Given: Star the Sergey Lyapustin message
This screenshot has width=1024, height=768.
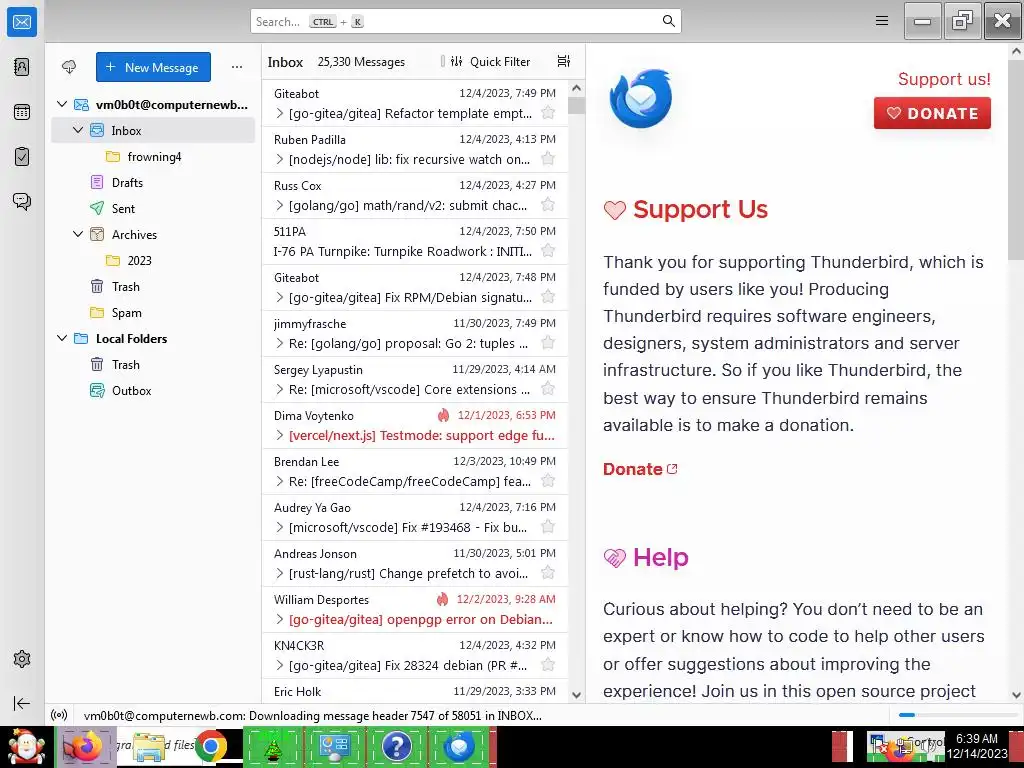Looking at the screenshot, I should [x=548, y=389].
